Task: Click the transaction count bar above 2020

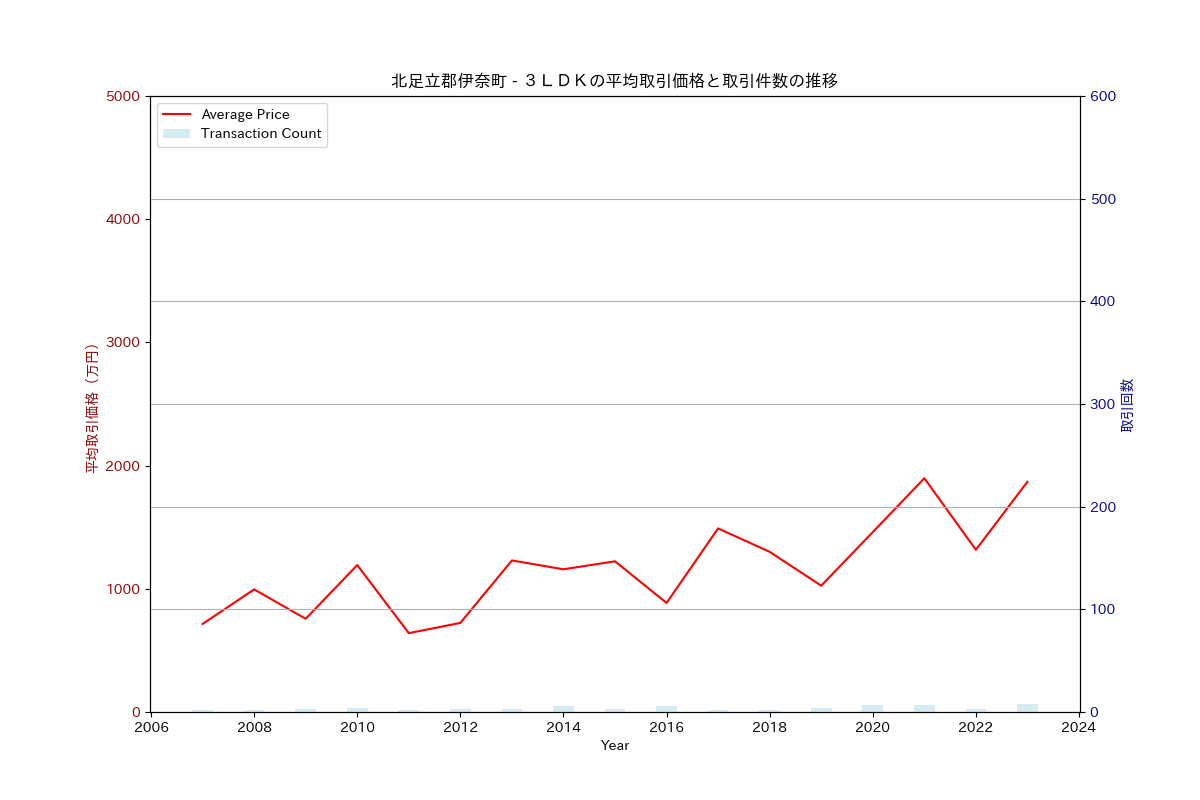Action: coord(871,707)
